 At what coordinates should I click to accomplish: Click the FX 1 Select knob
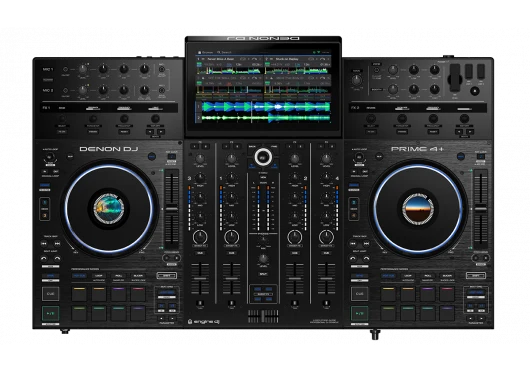pos(62,119)
